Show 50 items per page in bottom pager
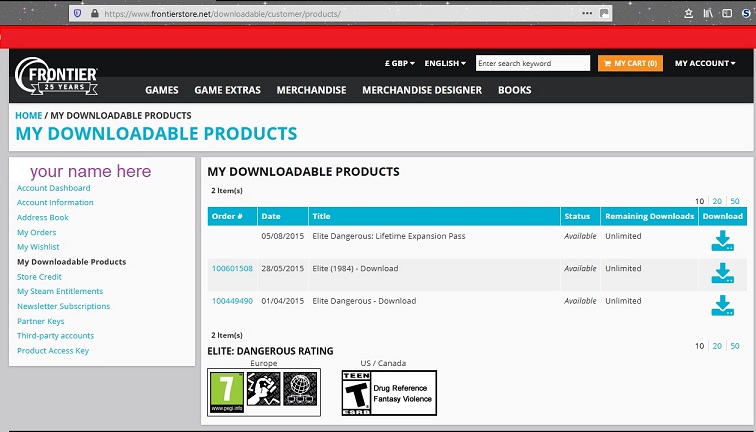Screen dimensions: 756x432 coord(735,346)
